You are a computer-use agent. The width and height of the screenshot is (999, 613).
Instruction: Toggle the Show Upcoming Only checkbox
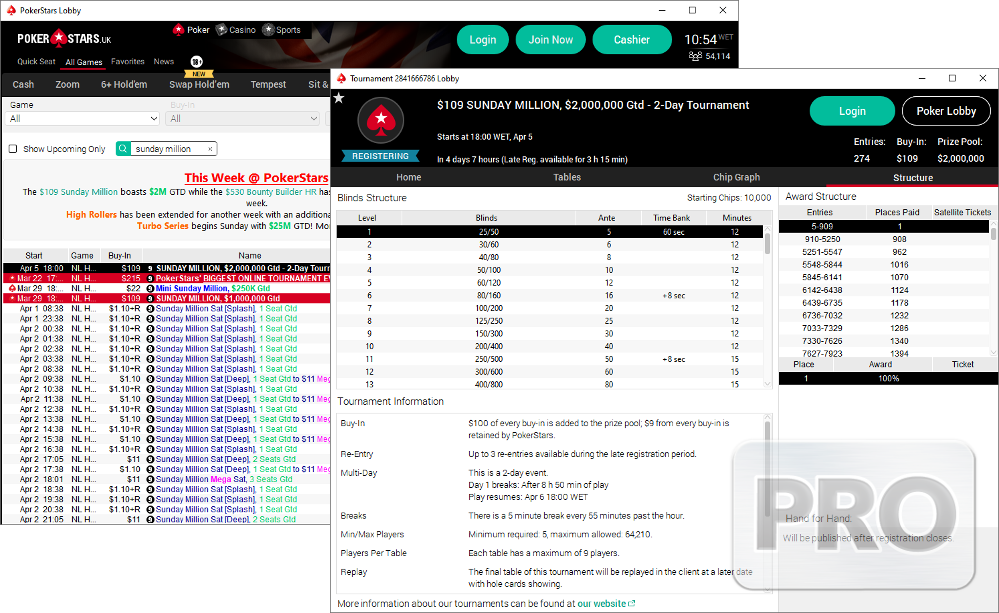point(13,148)
